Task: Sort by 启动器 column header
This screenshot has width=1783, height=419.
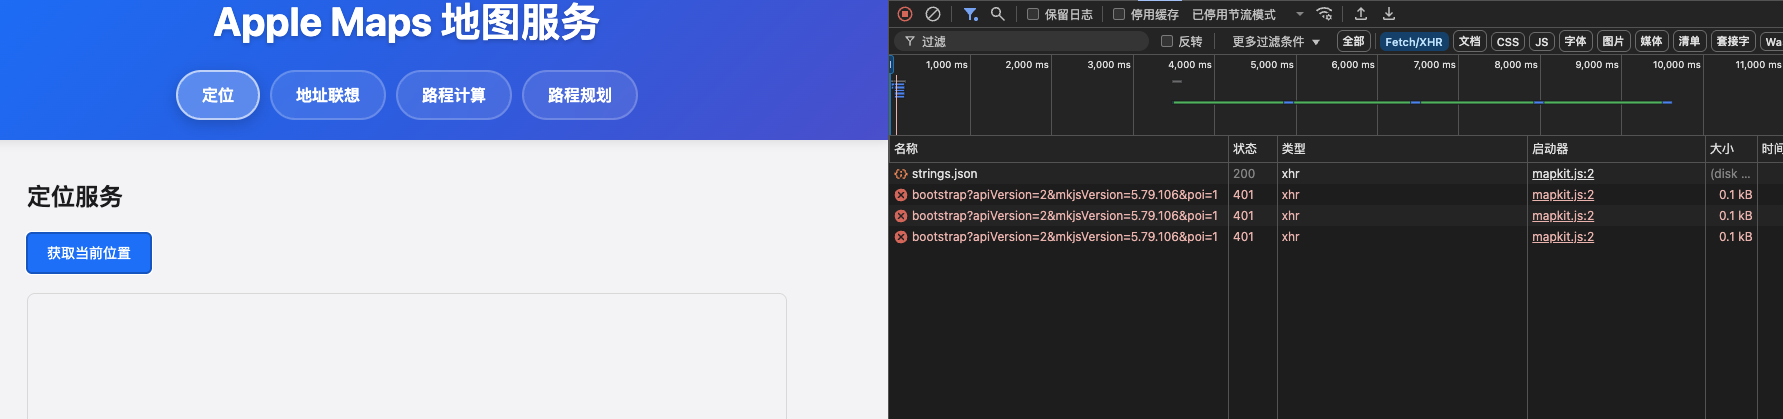Action: click(x=1616, y=149)
